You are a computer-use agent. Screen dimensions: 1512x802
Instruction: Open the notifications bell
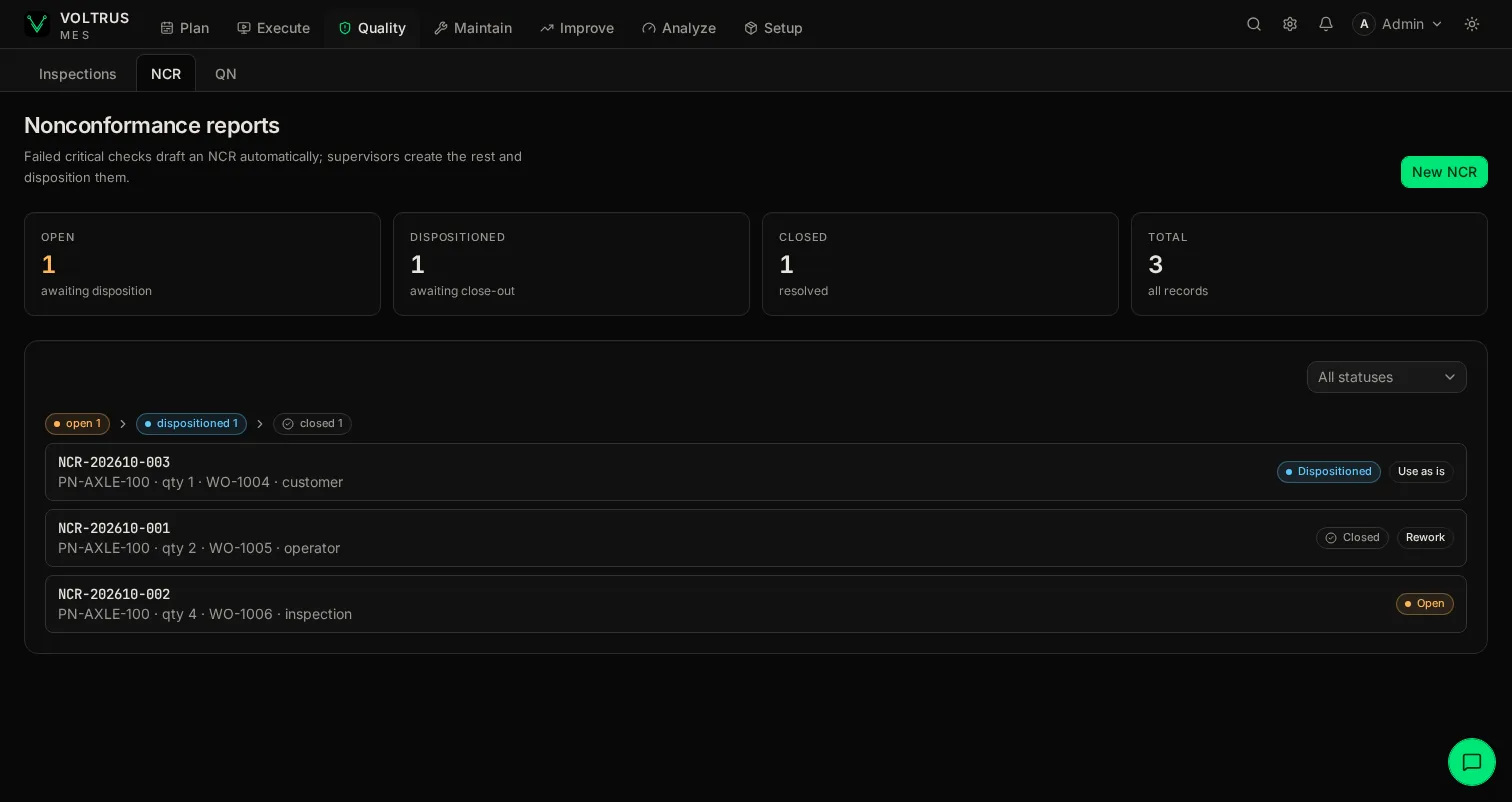click(x=1326, y=24)
